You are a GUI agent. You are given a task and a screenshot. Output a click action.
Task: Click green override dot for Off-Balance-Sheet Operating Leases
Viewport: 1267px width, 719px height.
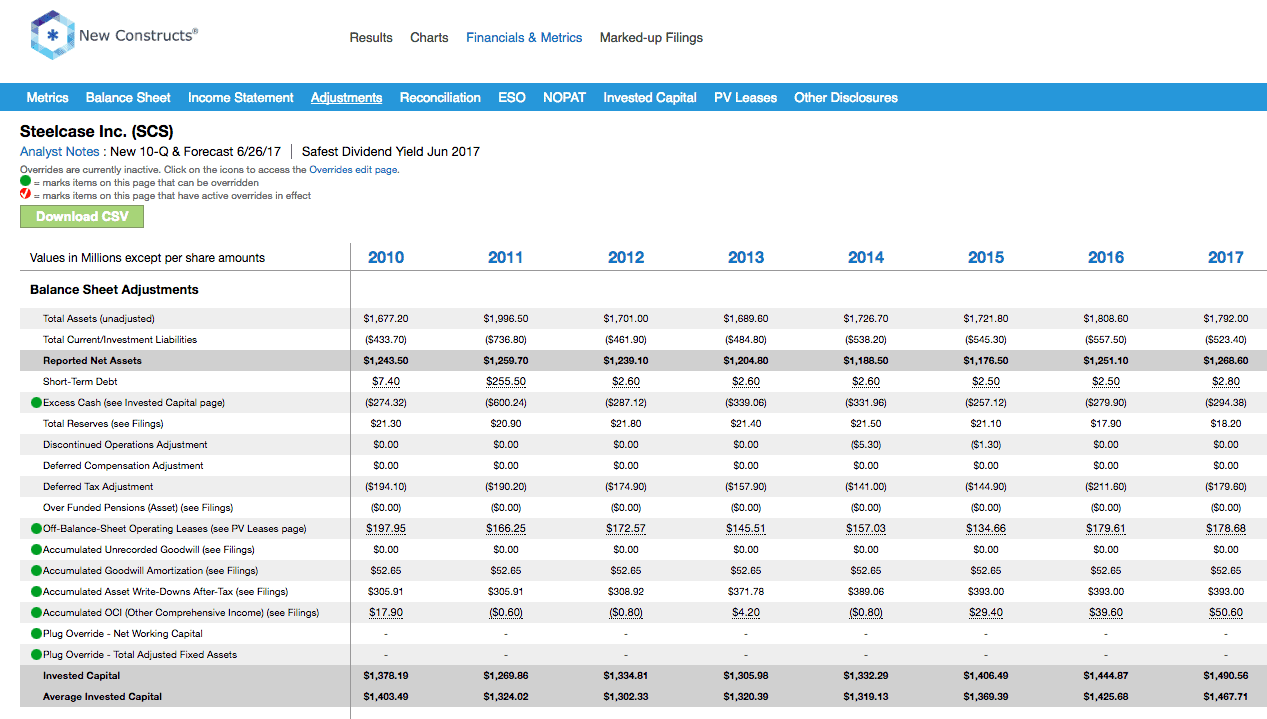[36, 529]
